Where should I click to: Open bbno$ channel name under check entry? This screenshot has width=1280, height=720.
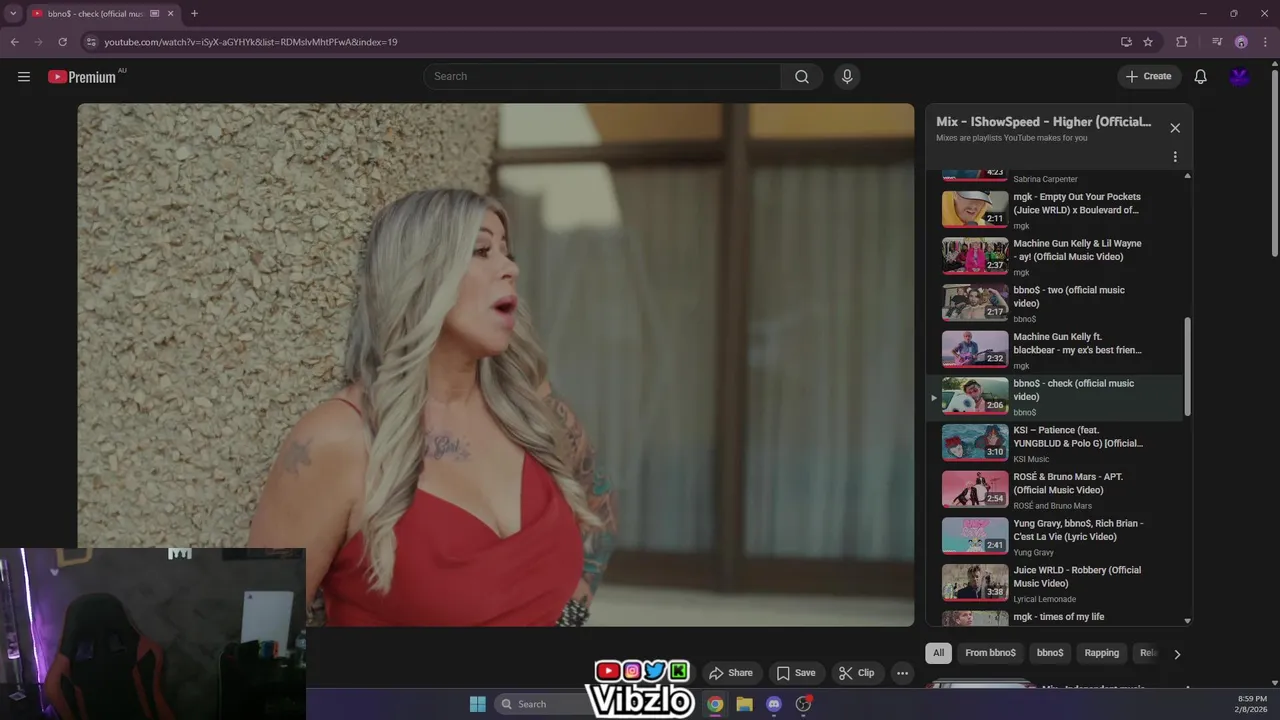(1024, 412)
